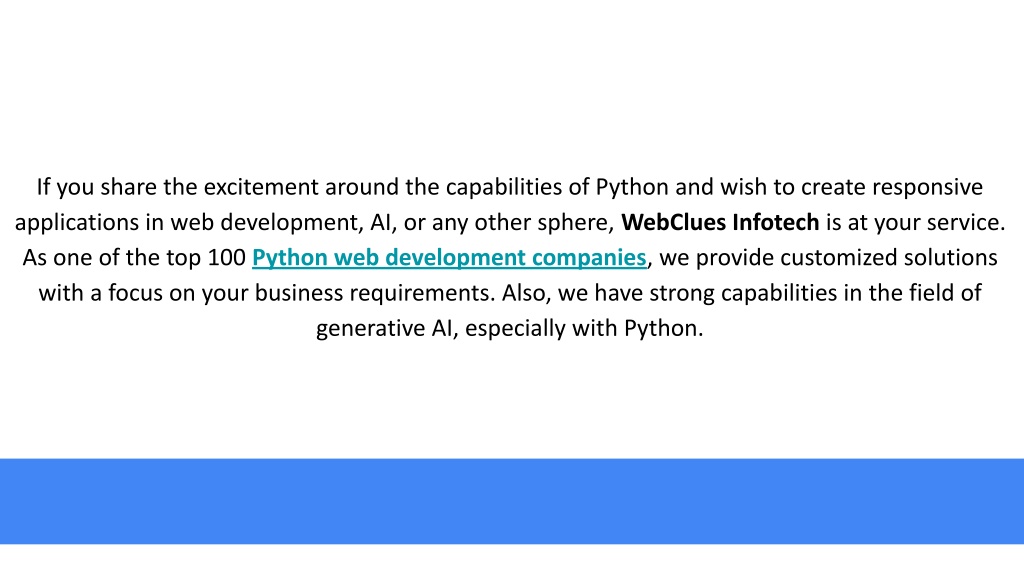Screen dimensions: 1024x576
Task: Click the bold WebClues Infotech text
Action: [720, 223]
